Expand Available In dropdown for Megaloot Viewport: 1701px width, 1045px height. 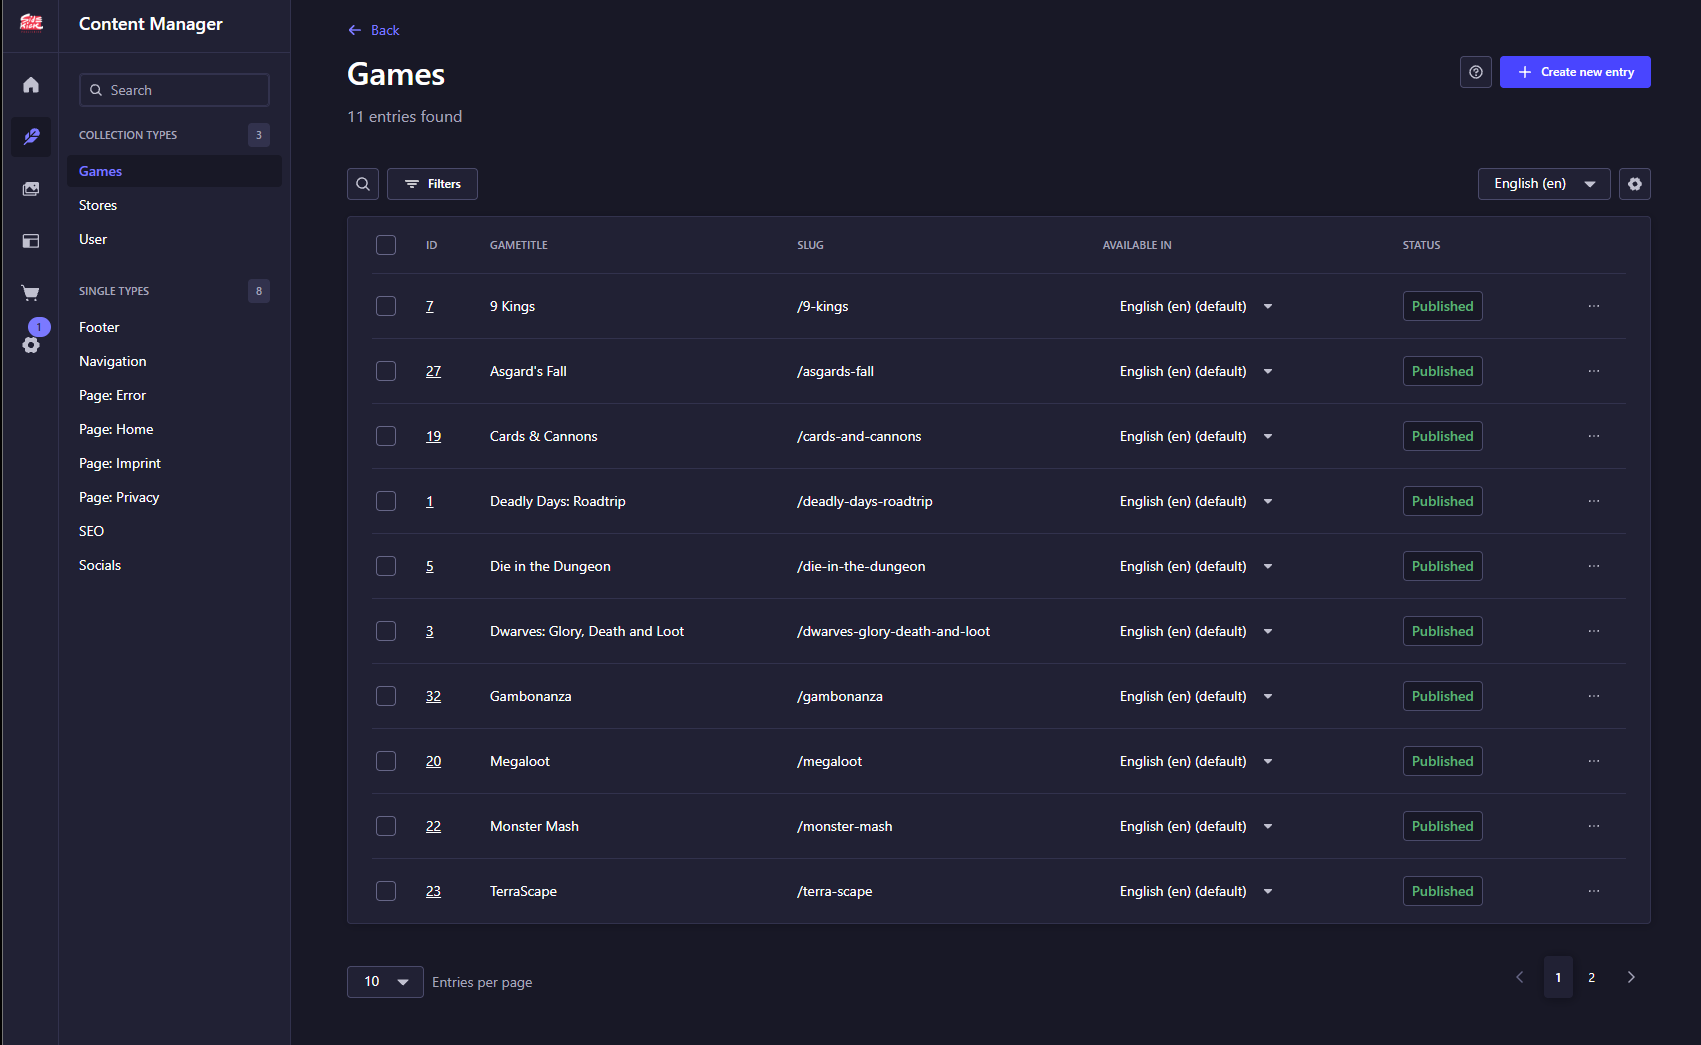[1268, 761]
